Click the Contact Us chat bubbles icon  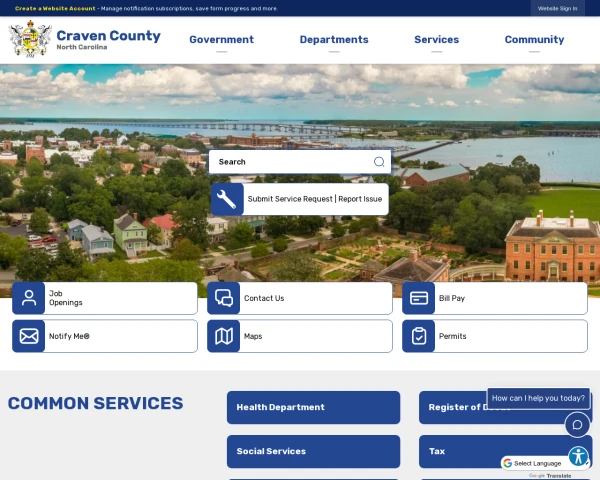223,298
